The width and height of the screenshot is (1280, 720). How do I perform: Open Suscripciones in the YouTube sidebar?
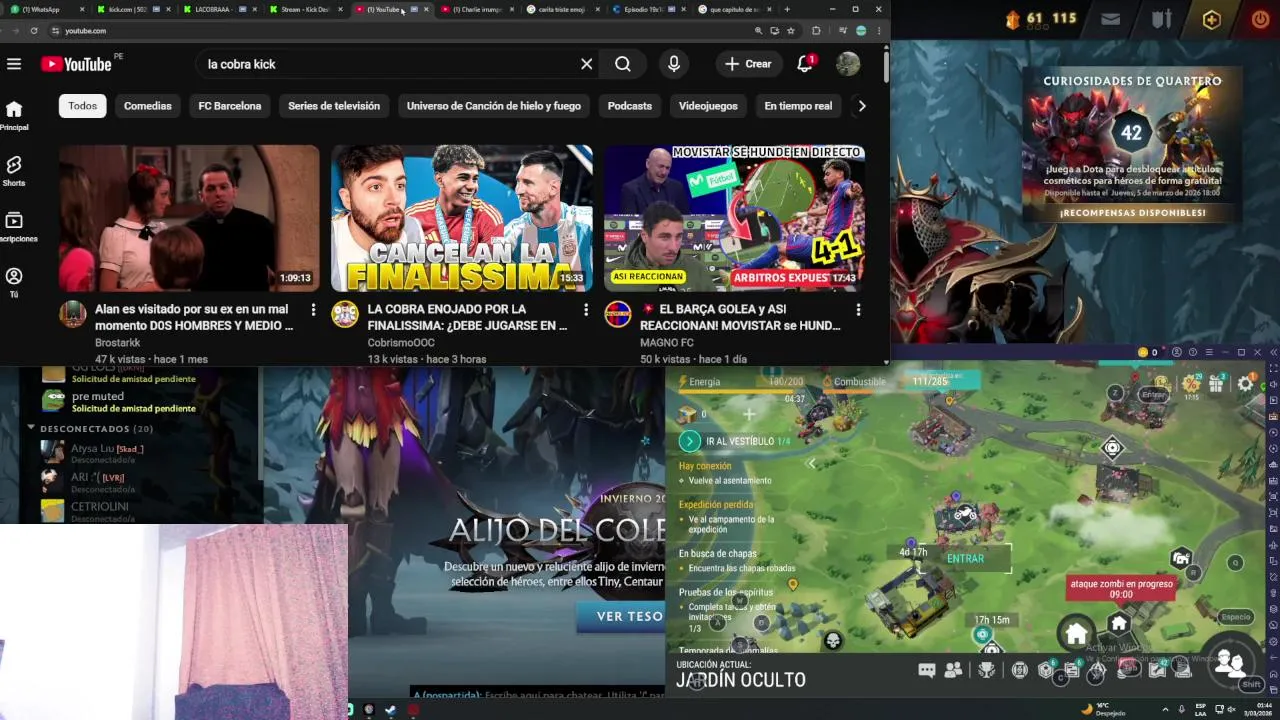pos(16,227)
